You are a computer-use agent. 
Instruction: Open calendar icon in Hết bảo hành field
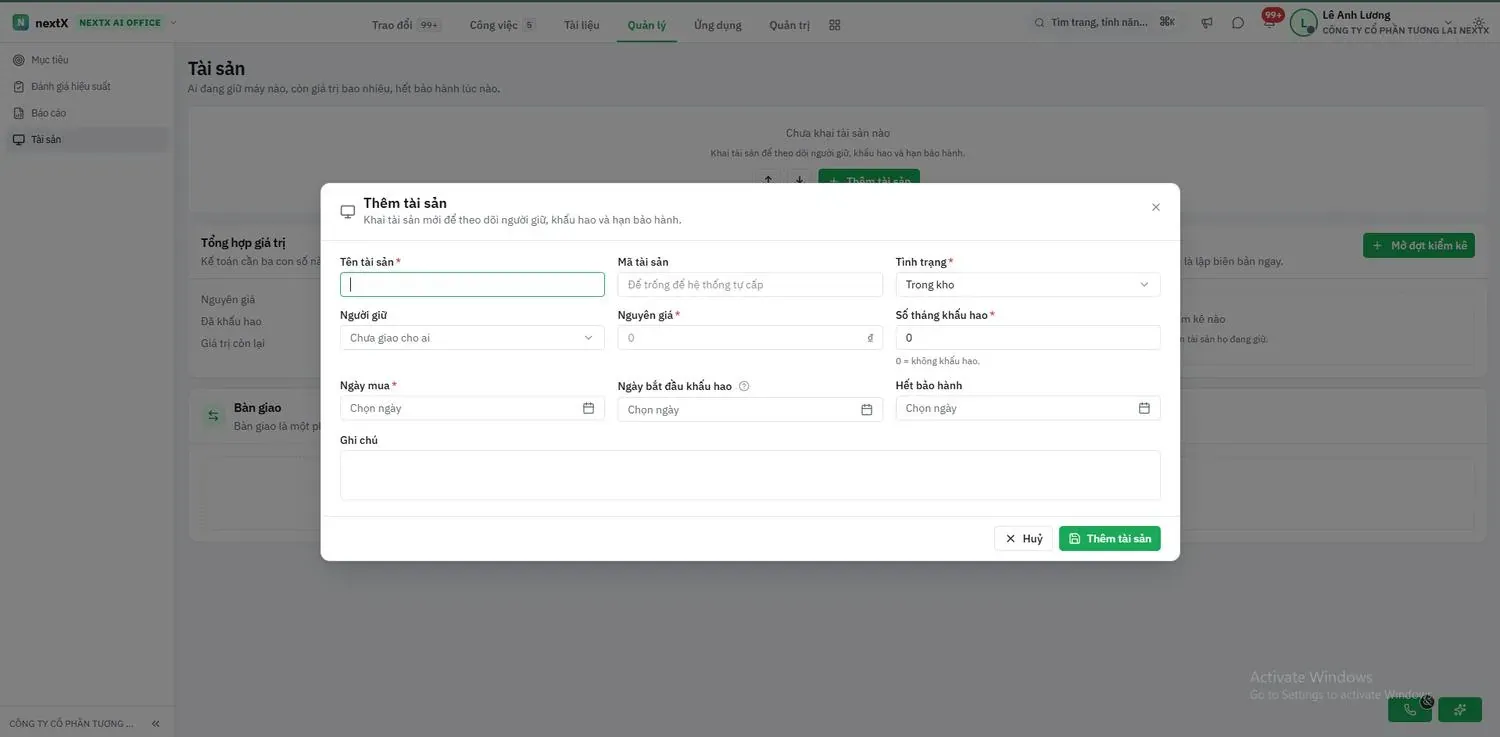[1144, 408]
